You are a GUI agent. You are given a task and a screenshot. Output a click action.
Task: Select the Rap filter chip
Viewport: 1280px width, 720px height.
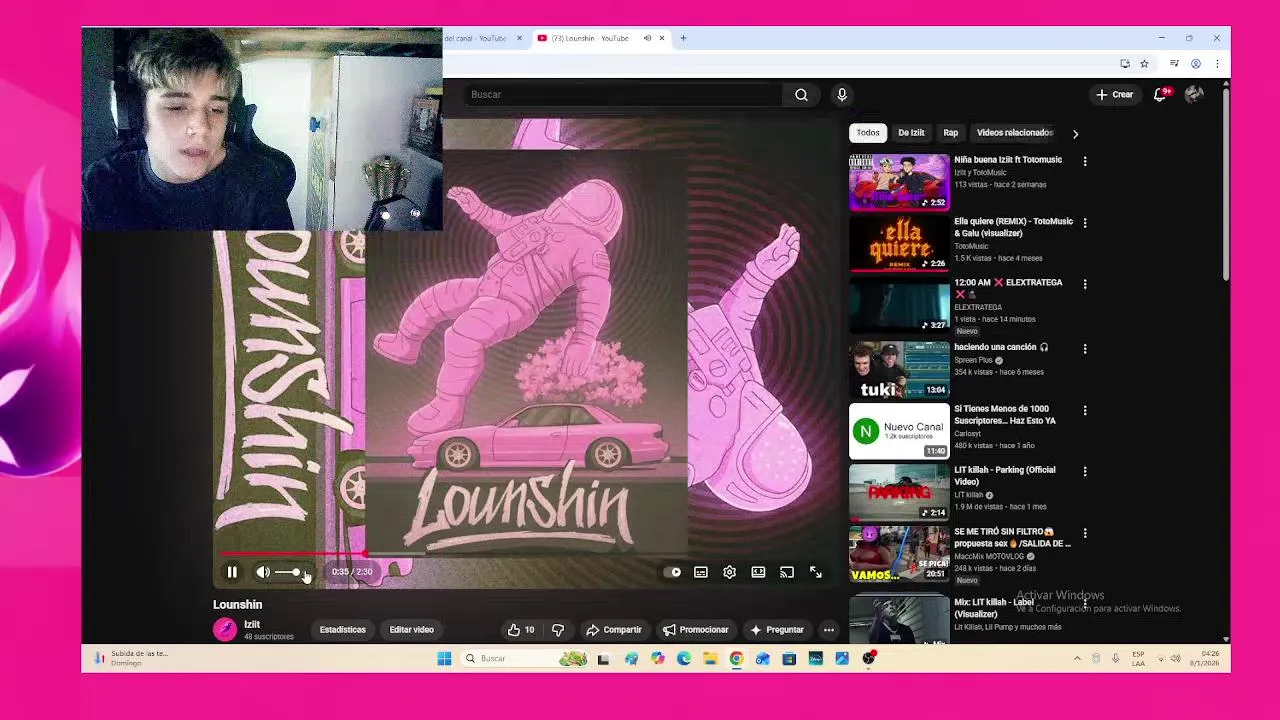(951, 133)
